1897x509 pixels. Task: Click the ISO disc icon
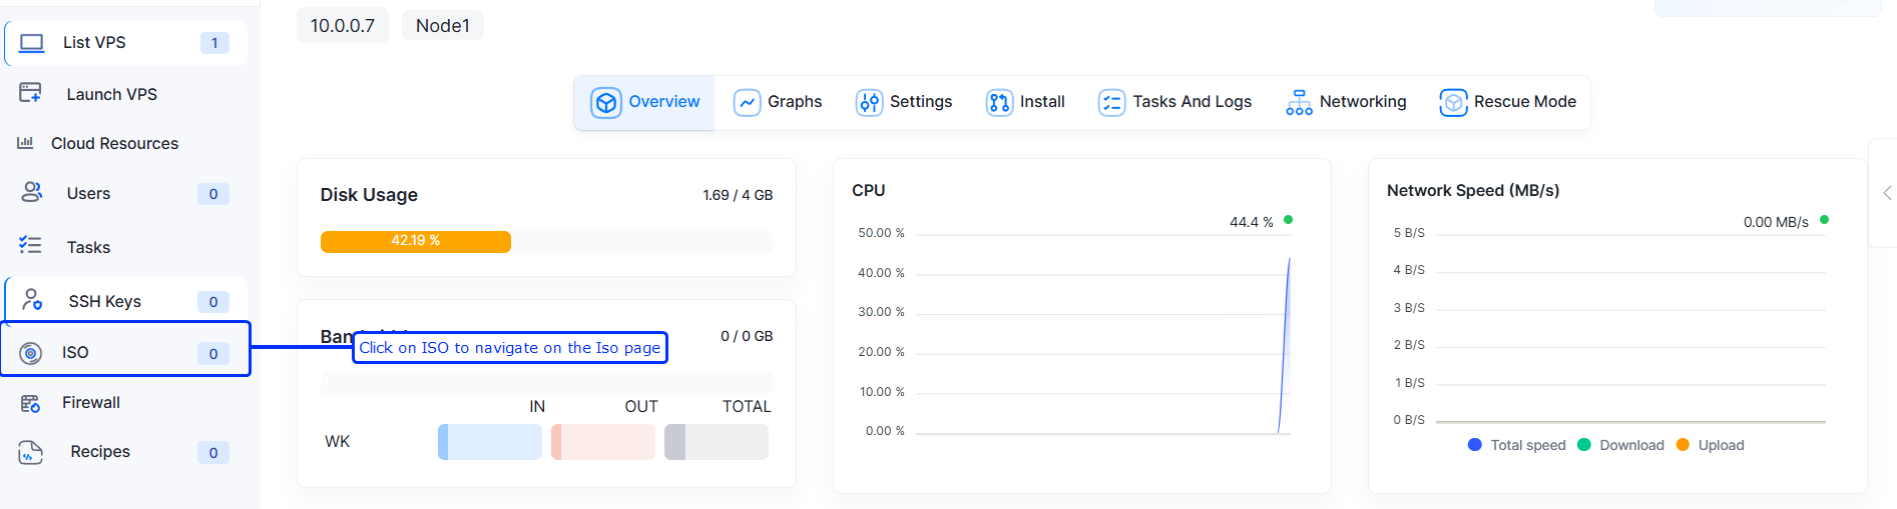tap(31, 353)
